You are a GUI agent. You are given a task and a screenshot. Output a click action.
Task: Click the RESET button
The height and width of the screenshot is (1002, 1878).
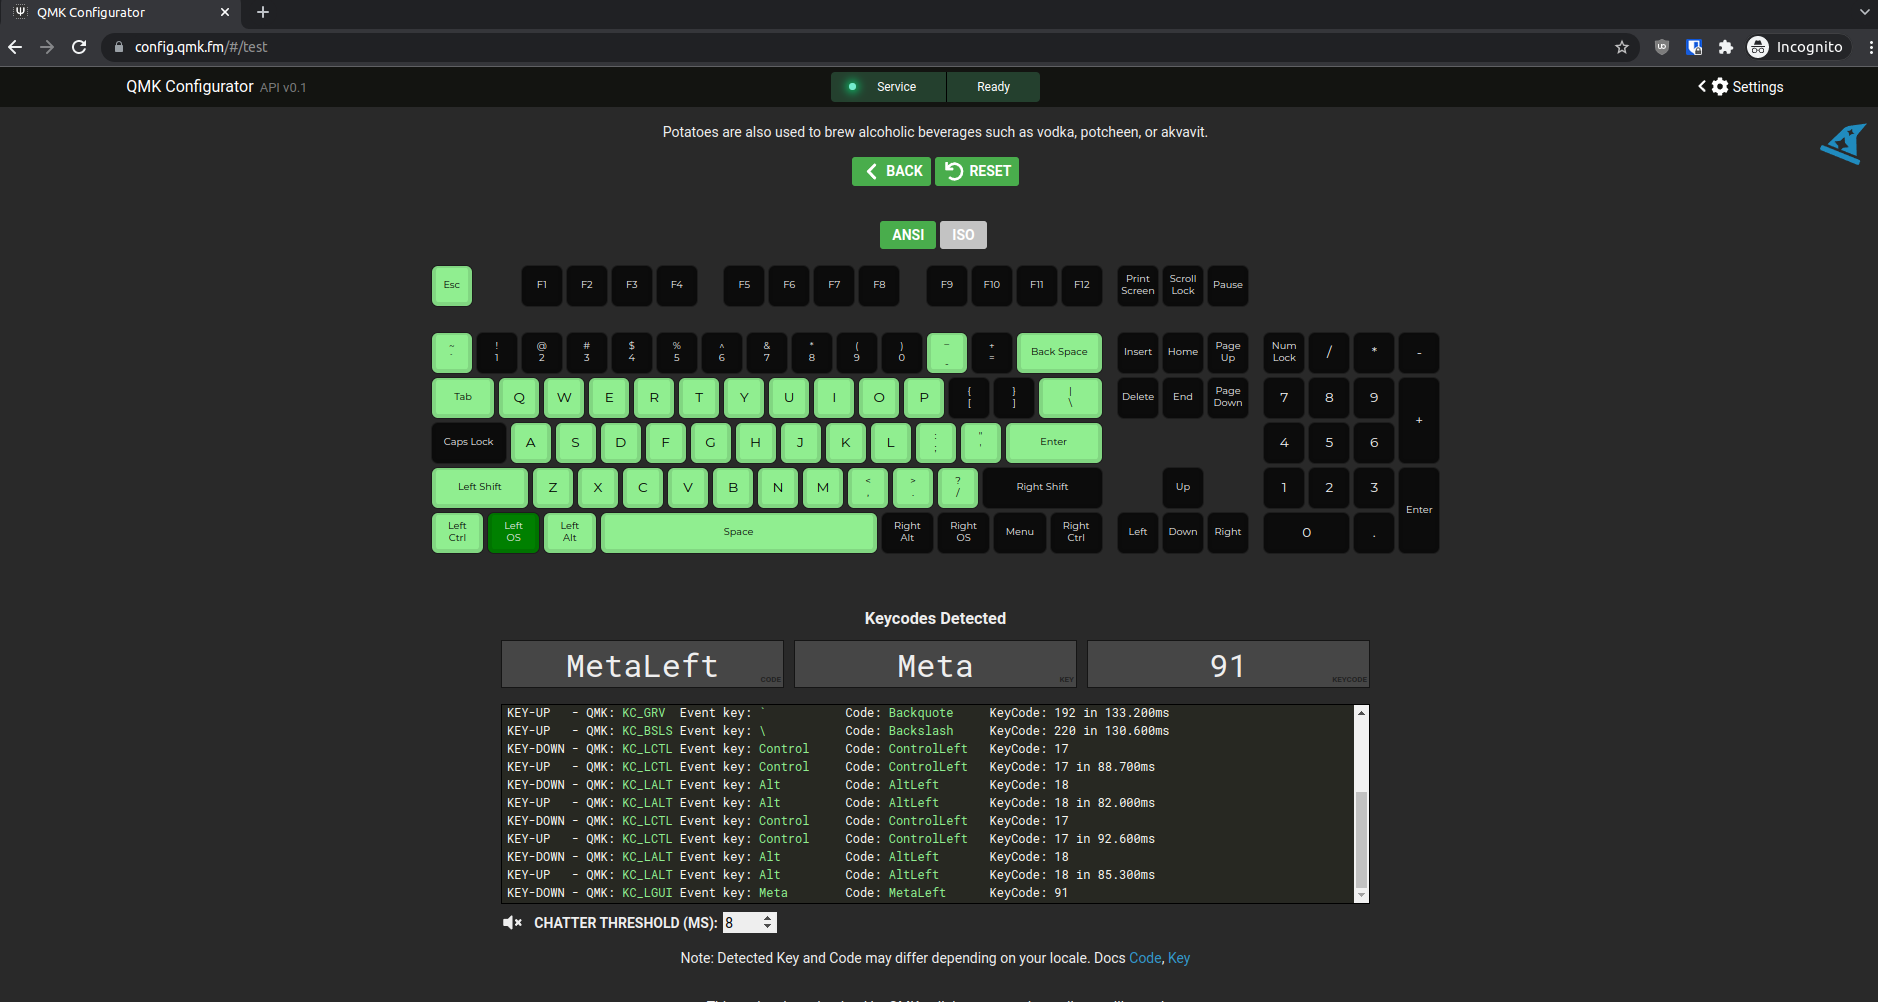(x=976, y=171)
